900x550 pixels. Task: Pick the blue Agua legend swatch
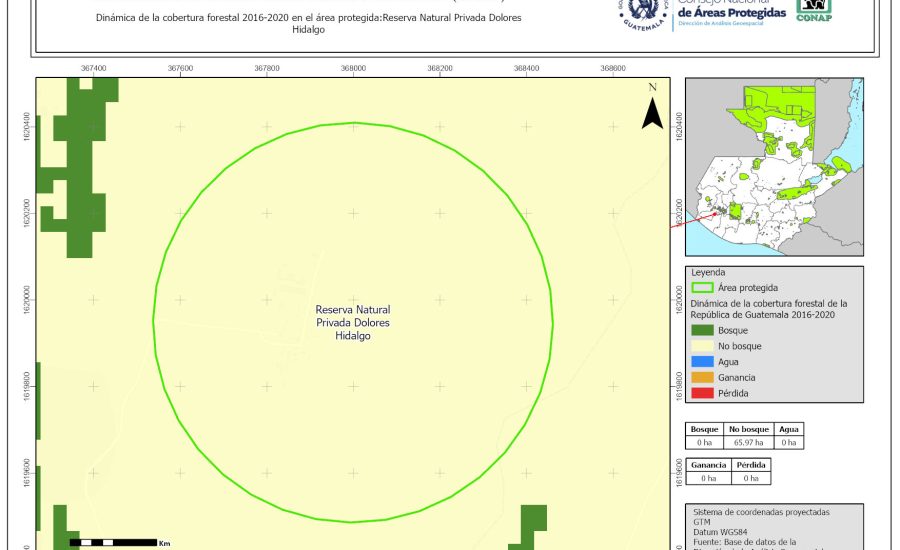703,362
